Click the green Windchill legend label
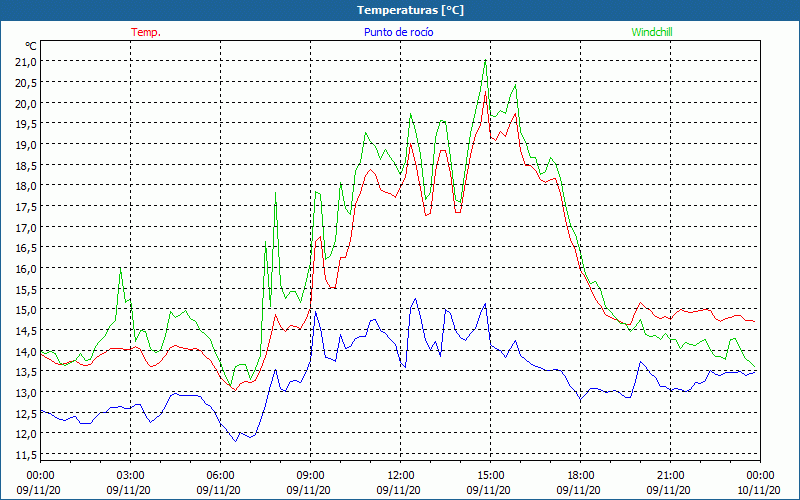Viewport: 800px width, 500px height. coord(652,32)
